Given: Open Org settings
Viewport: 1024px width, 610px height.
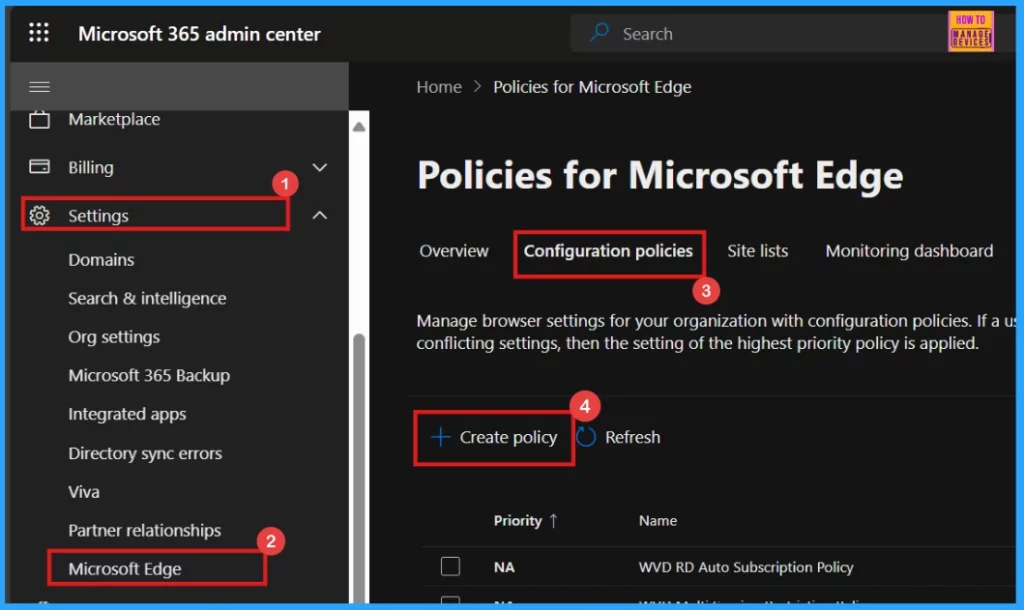Looking at the screenshot, I should pos(114,337).
